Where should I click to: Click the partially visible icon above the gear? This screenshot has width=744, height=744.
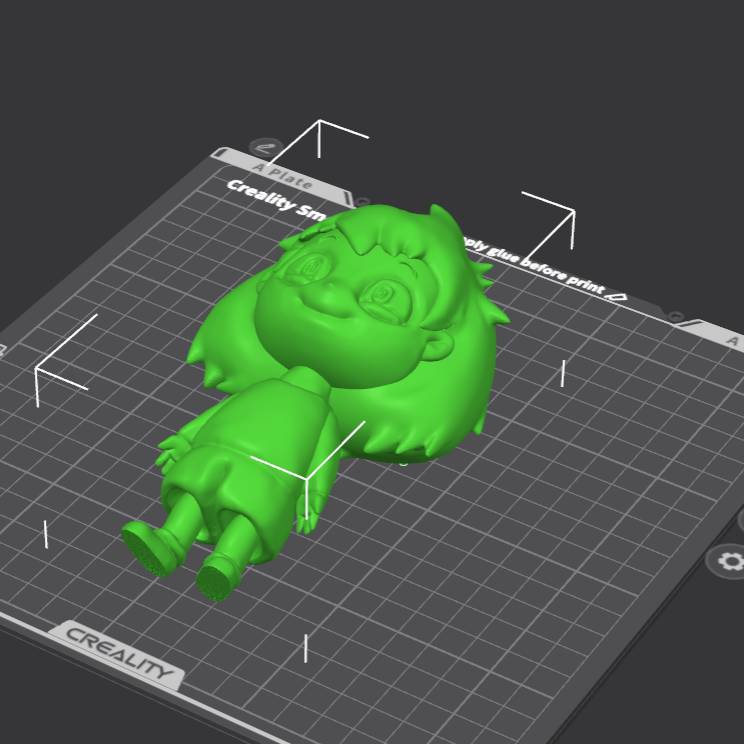[739, 519]
